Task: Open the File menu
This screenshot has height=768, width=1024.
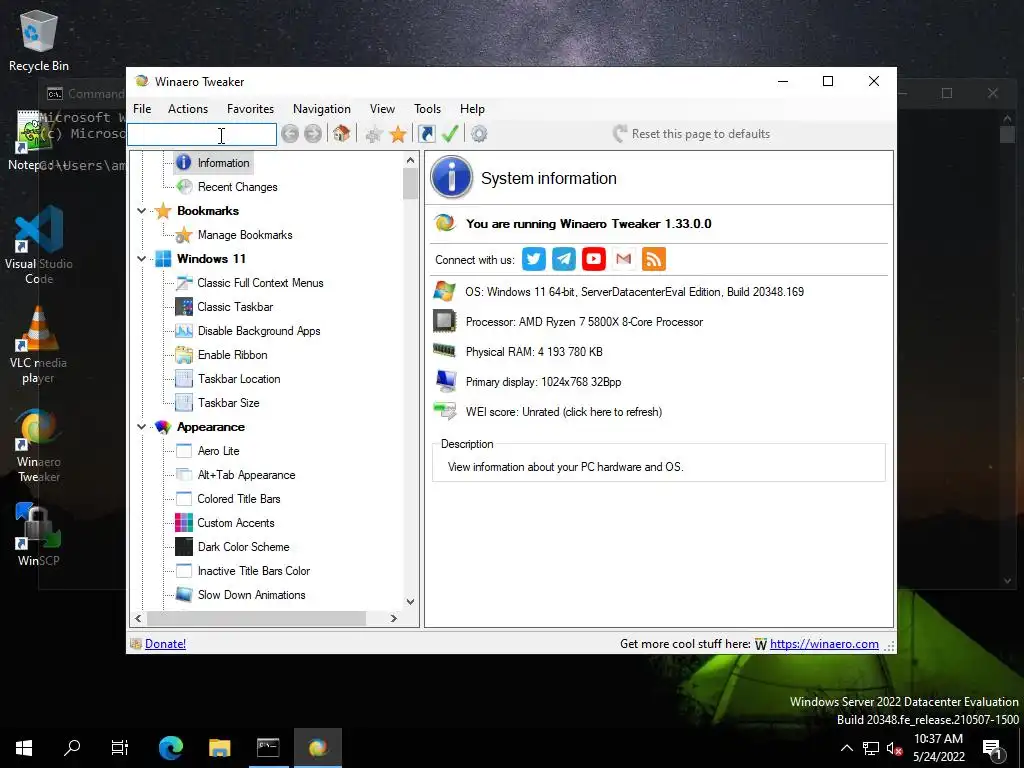Action: pyautogui.click(x=142, y=109)
